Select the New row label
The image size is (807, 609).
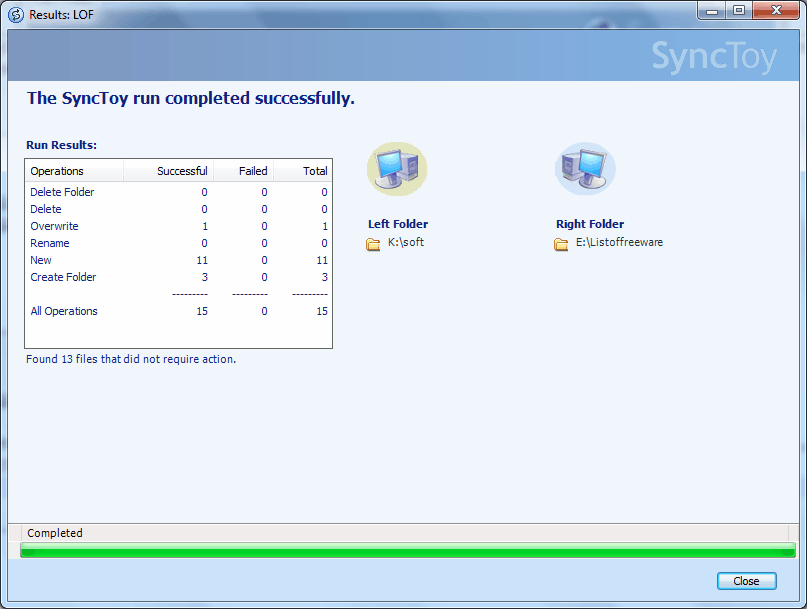pyautogui.click(x=41, y=260)
